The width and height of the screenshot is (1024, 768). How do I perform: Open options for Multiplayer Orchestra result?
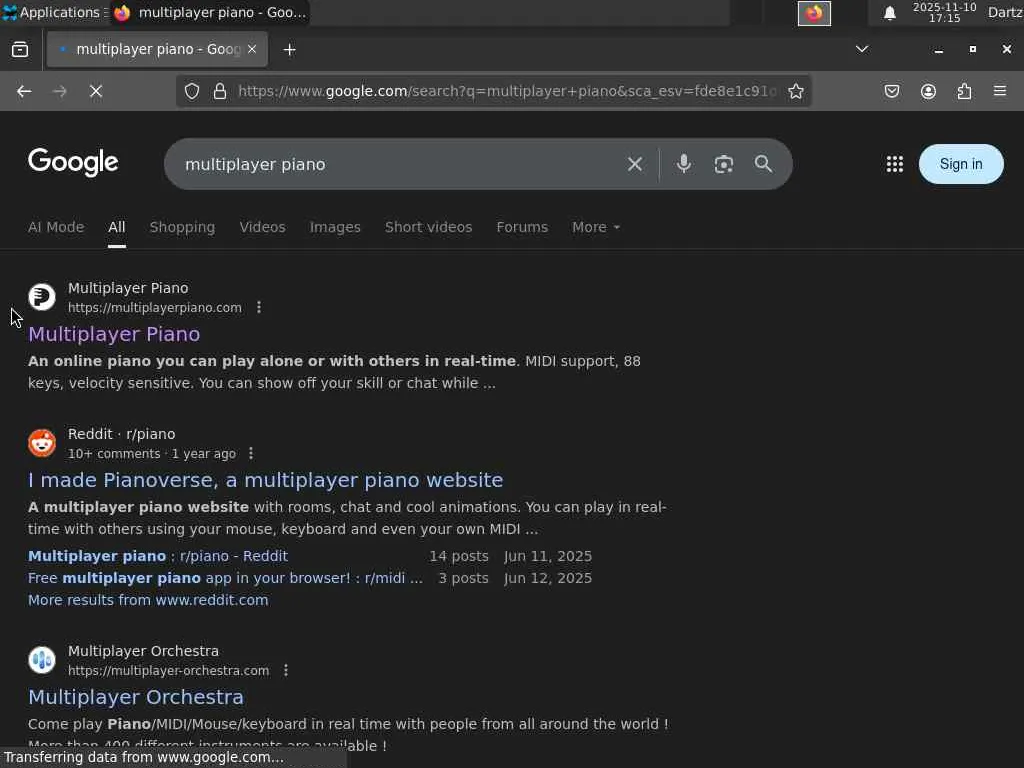(x=285, y=670)
